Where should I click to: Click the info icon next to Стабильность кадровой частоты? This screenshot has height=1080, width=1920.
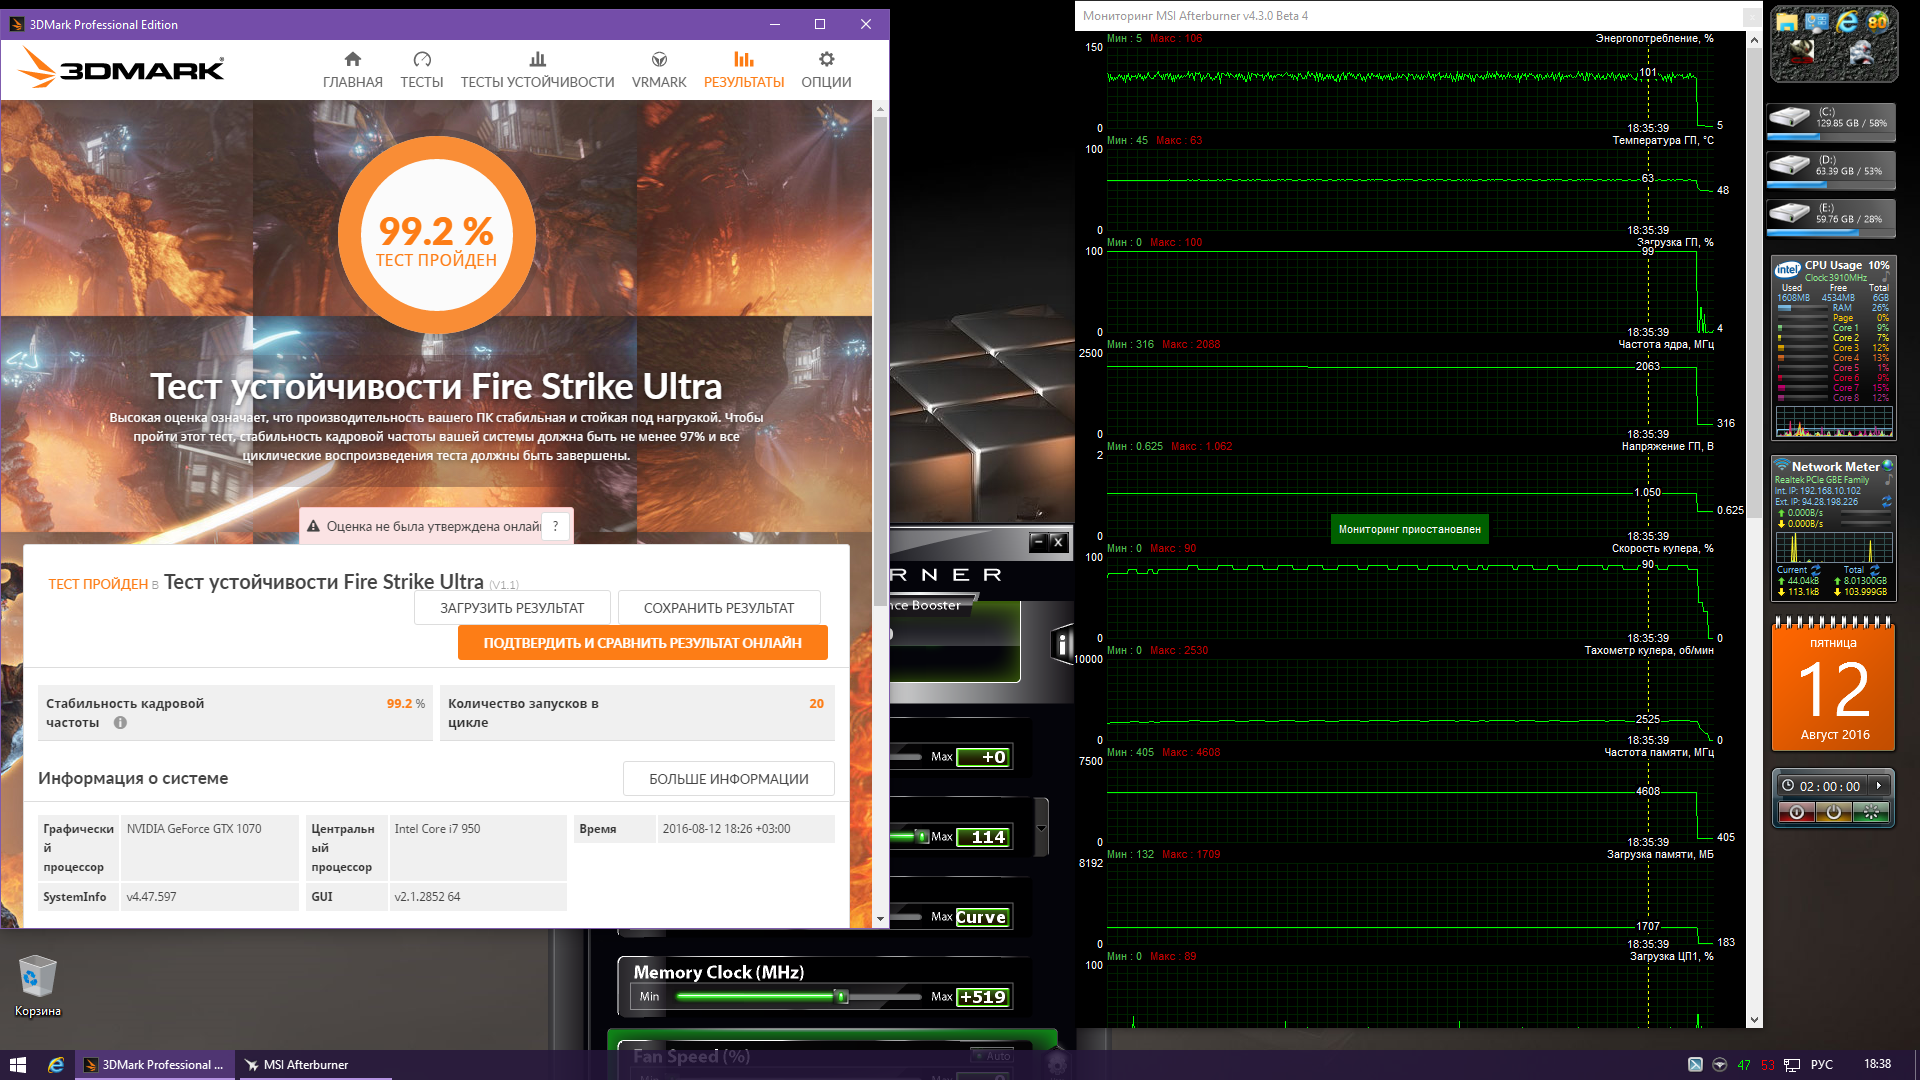pyautogui.click(x=120, y=723)
